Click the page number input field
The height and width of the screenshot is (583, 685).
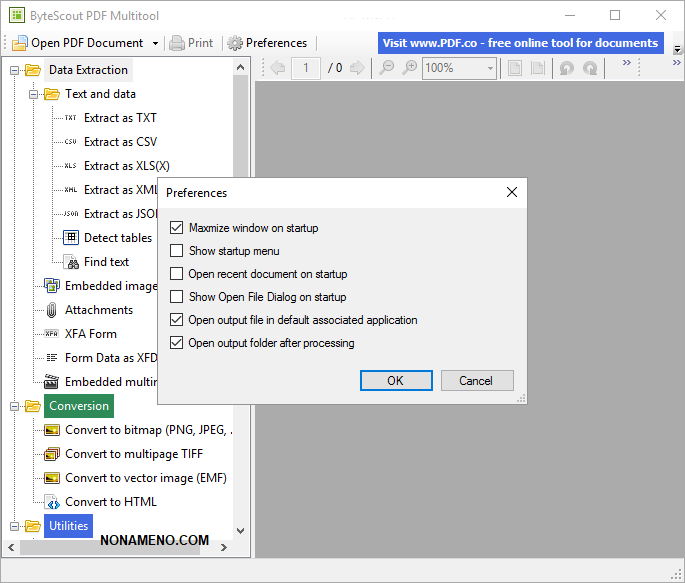point(305,68)
